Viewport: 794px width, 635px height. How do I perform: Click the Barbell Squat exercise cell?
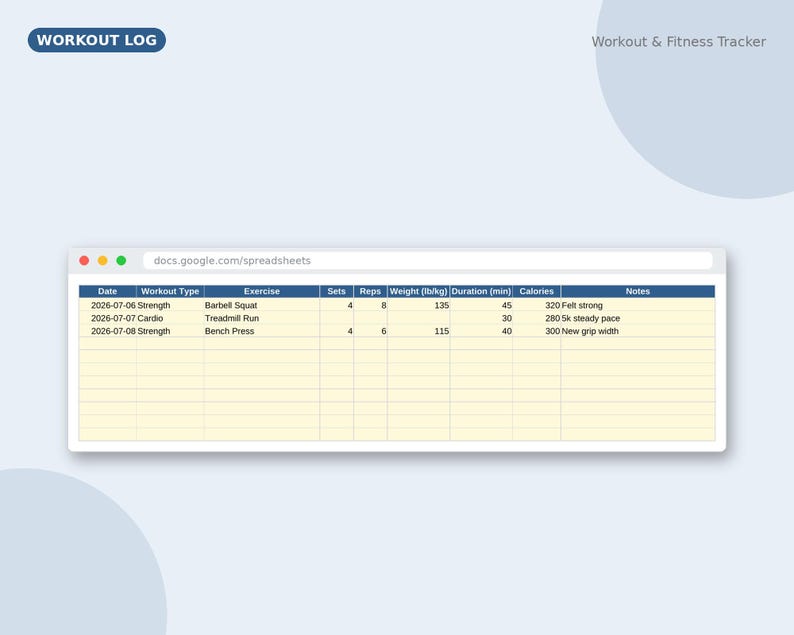click(262, 305)
